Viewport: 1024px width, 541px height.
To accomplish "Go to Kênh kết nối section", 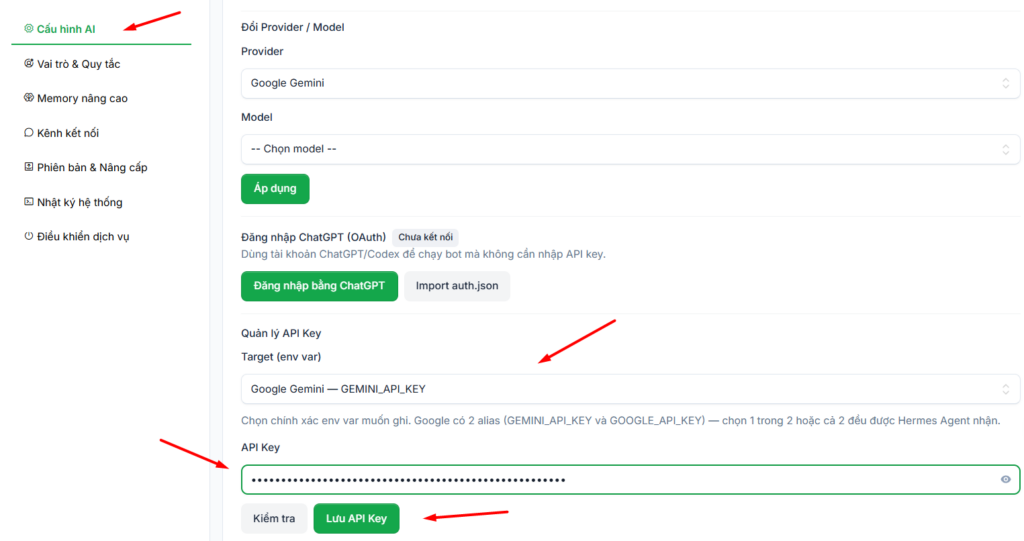I will [68, 133].
